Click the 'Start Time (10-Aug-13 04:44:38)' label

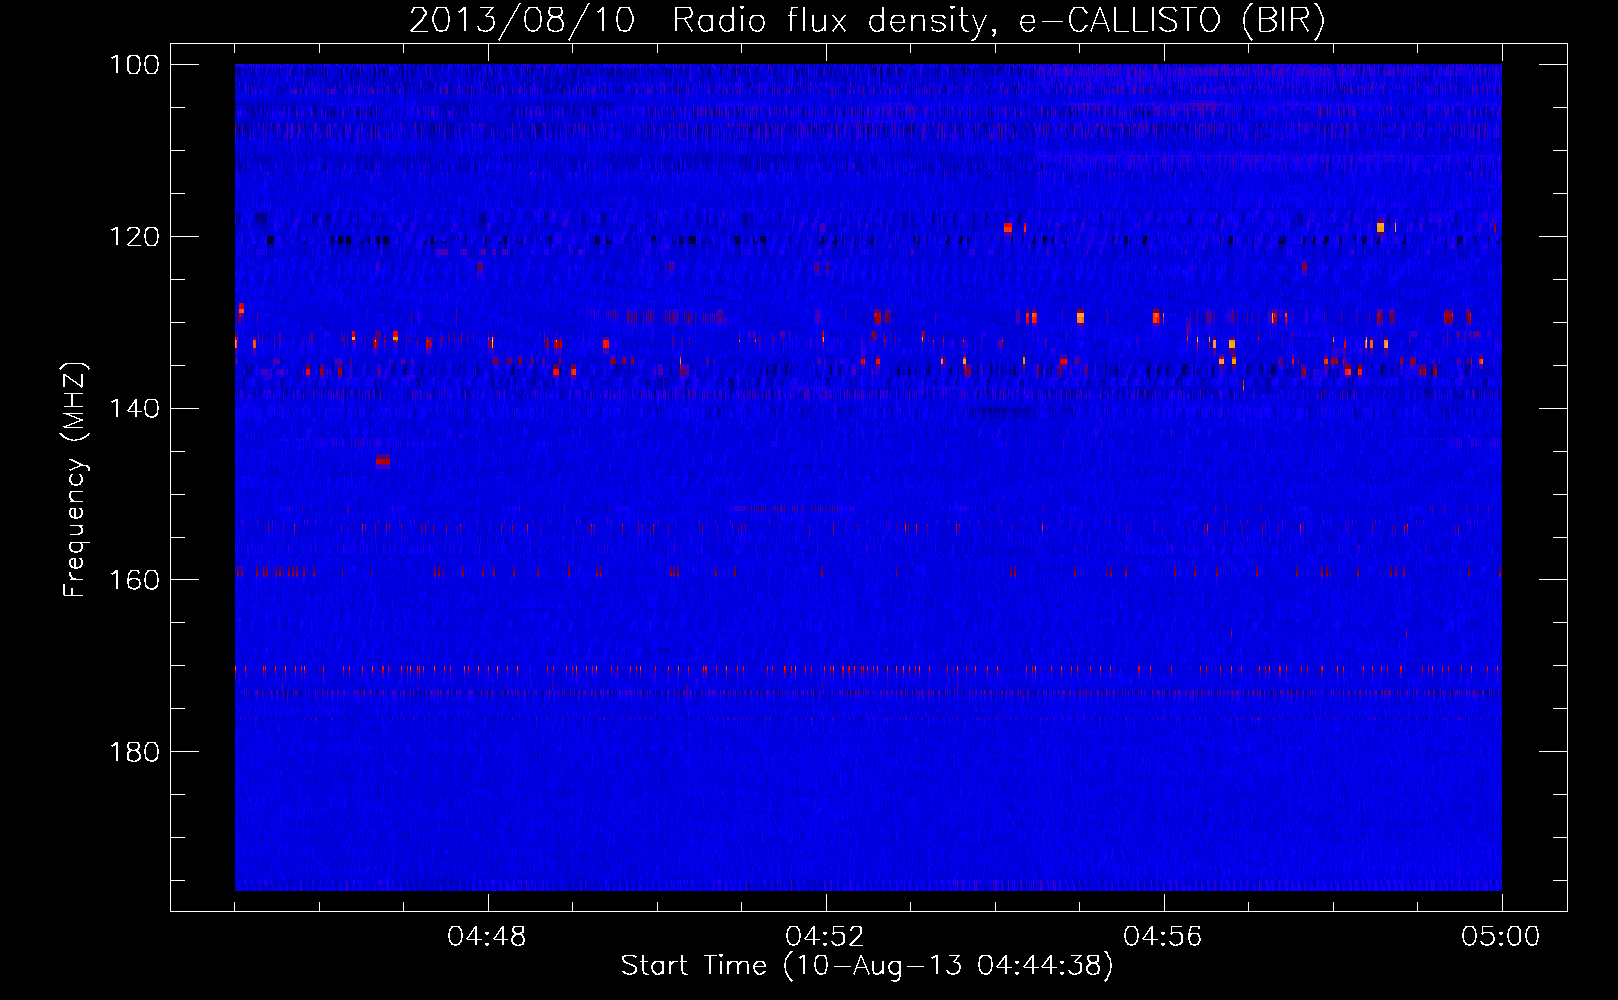point(867,966)
